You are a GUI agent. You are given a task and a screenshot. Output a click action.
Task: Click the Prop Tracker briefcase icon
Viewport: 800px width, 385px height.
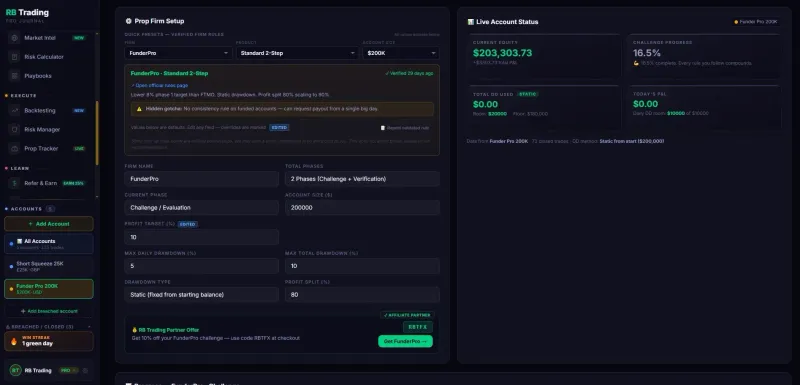point(15,149)
